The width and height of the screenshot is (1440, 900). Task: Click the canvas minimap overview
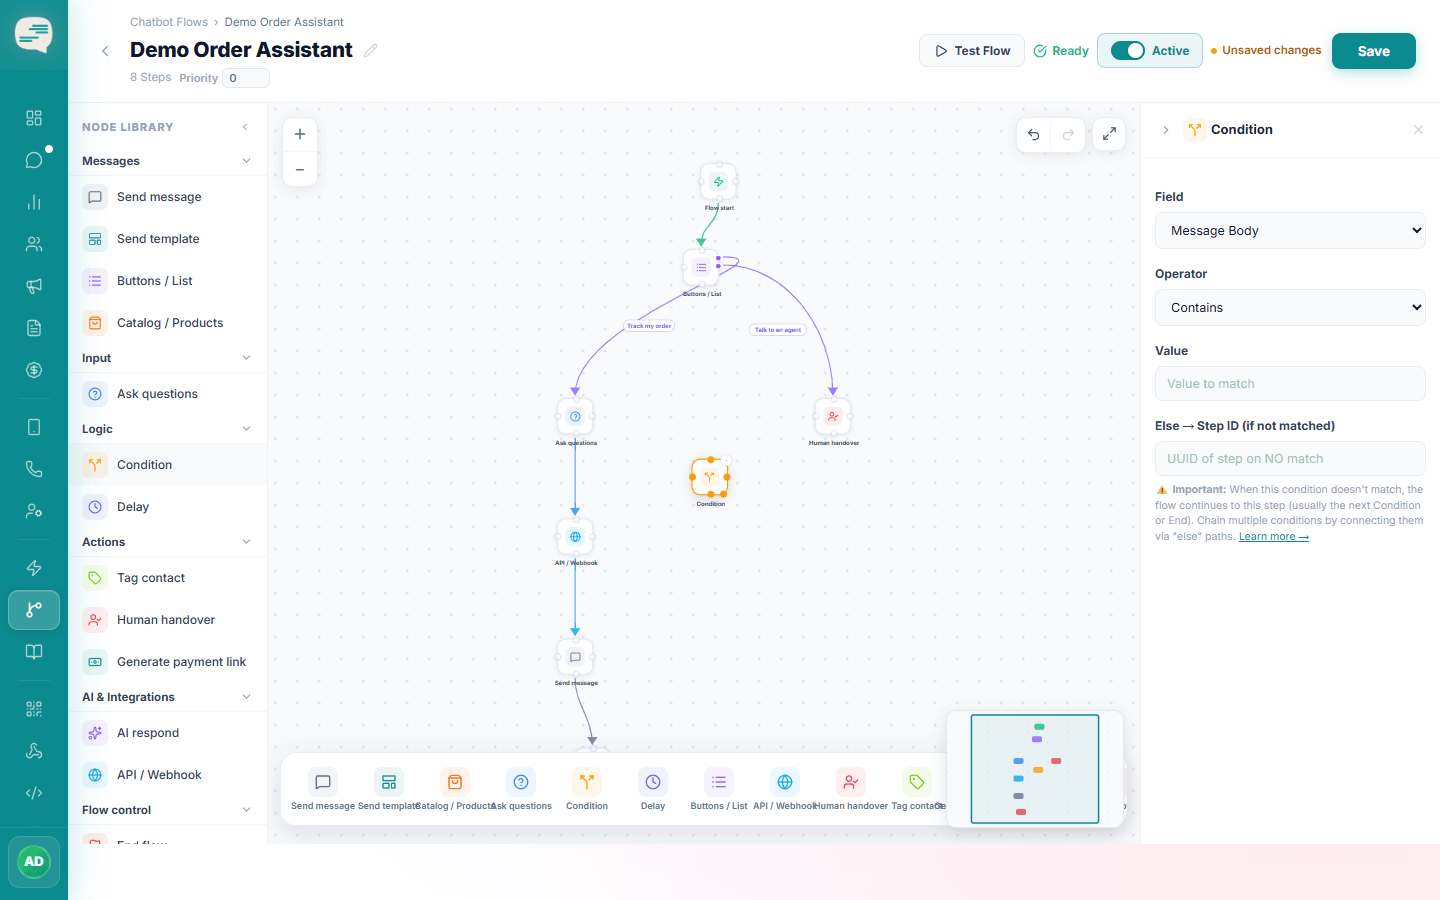(1035, 769)
